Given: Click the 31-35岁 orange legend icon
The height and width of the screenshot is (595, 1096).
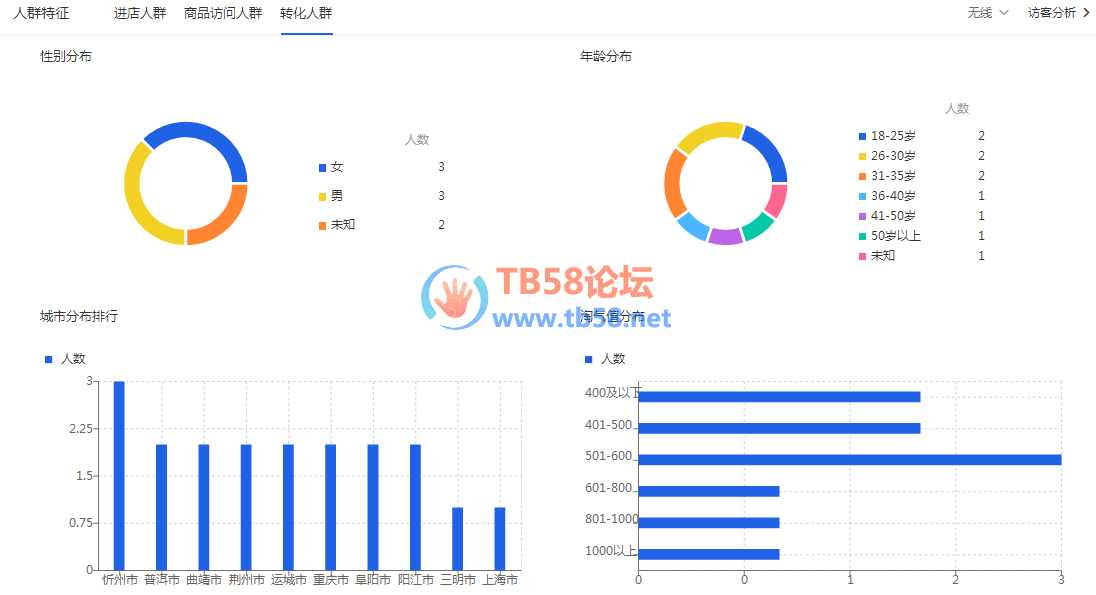Looking at the screenshot, I should [x=863, y=176].
